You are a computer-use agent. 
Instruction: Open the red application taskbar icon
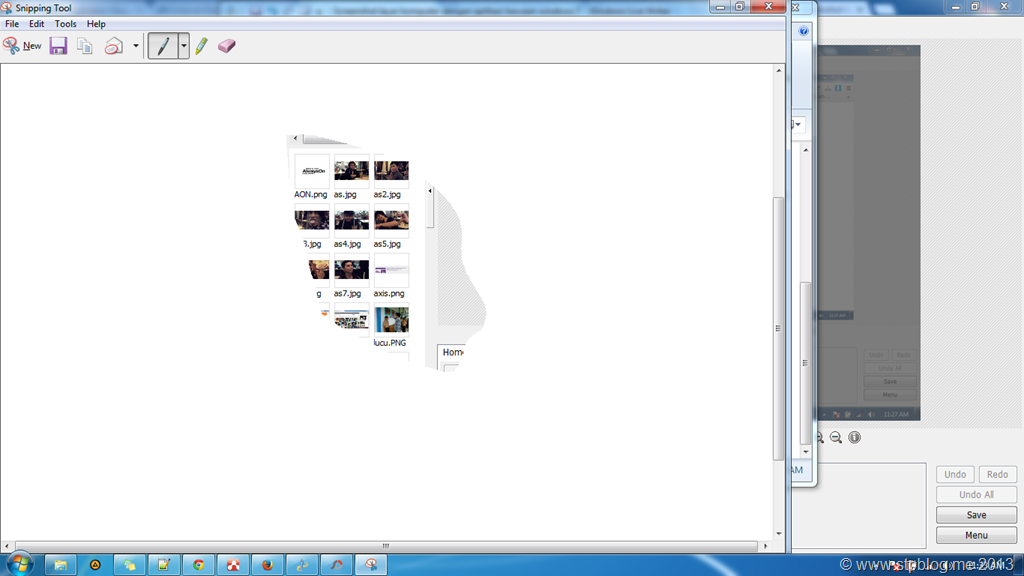tap(233, 565)
